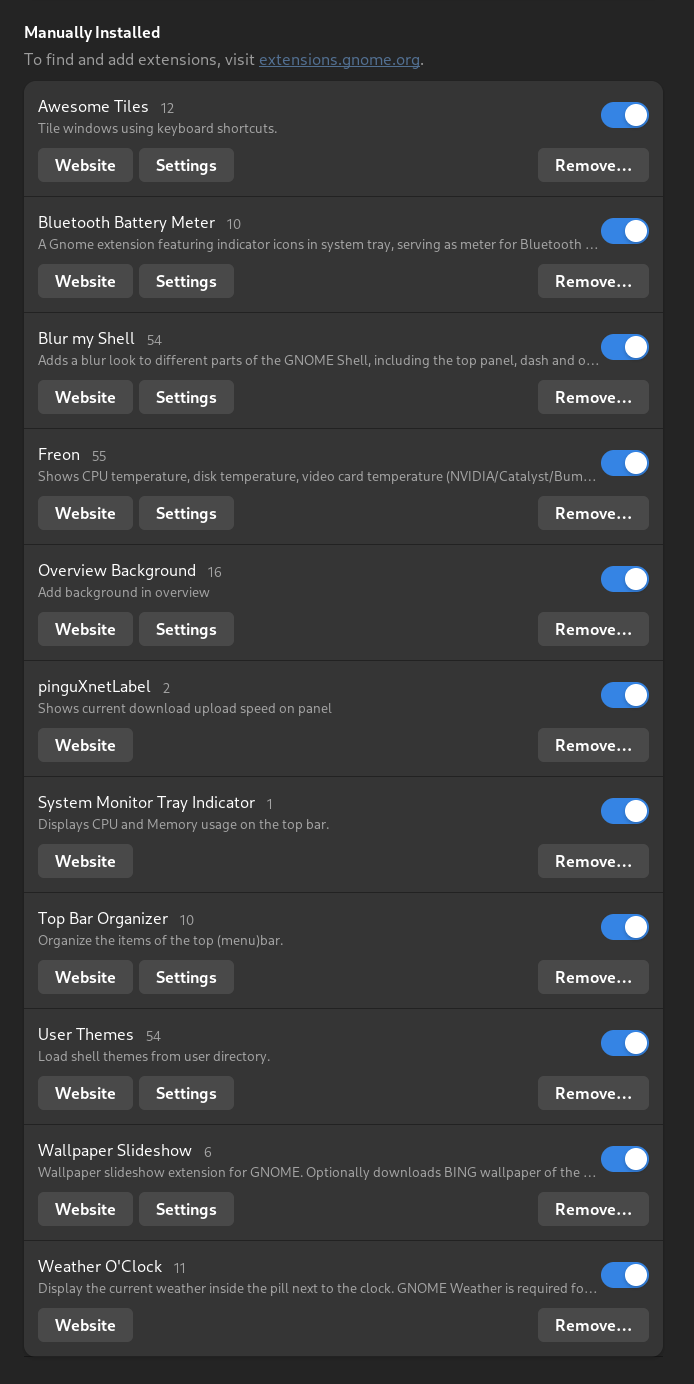The image size is (694, 1384).
Task: Remove System Monitor Tray Indicator extension
Action: pos(593,861)
